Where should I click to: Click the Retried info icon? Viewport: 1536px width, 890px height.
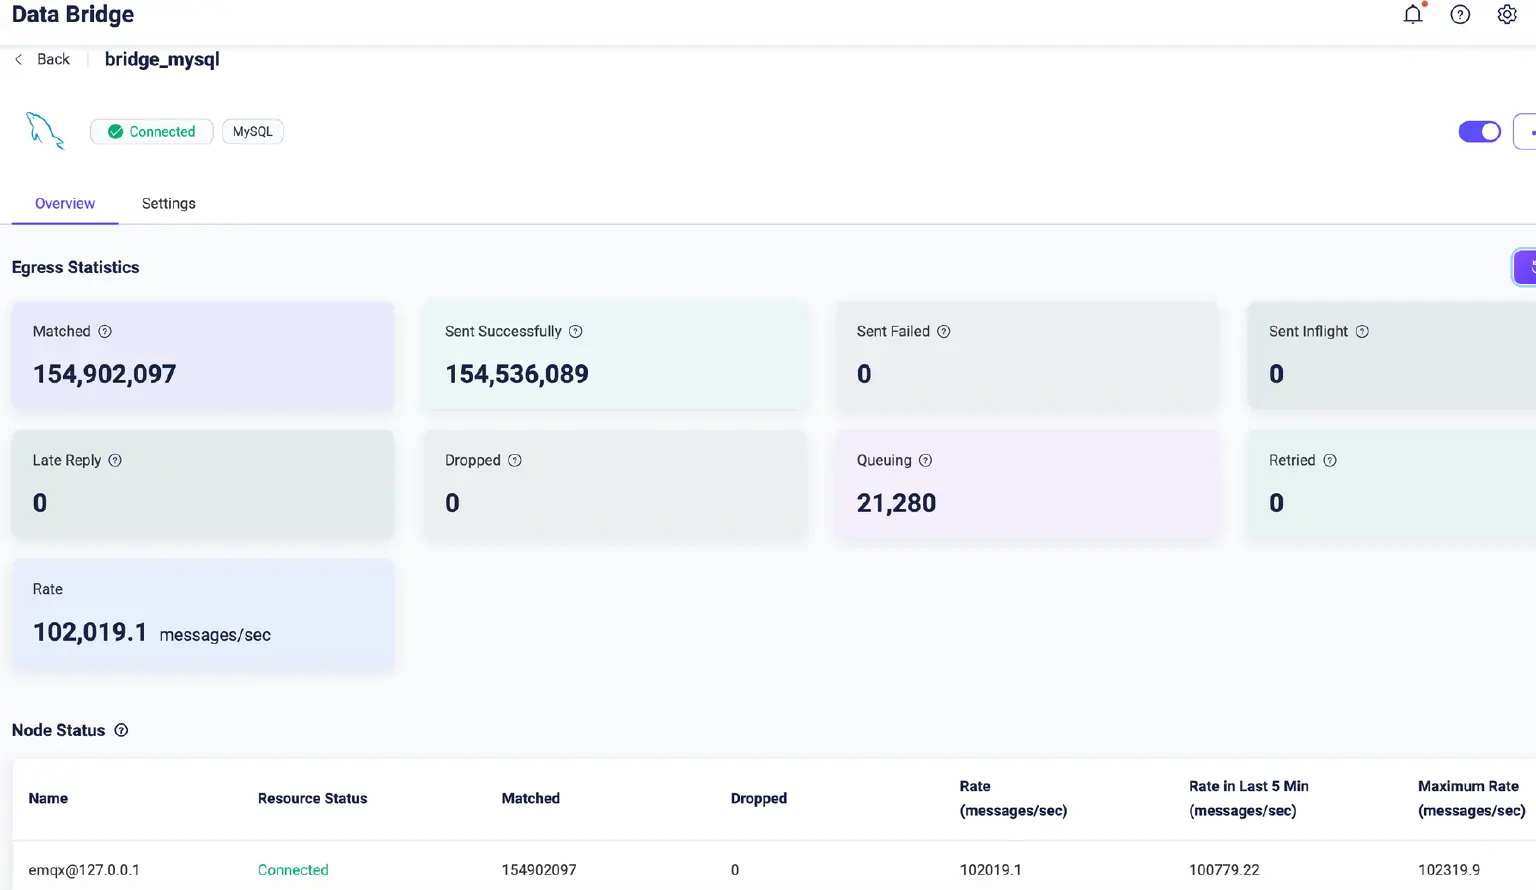click(x=1330, y=461)
